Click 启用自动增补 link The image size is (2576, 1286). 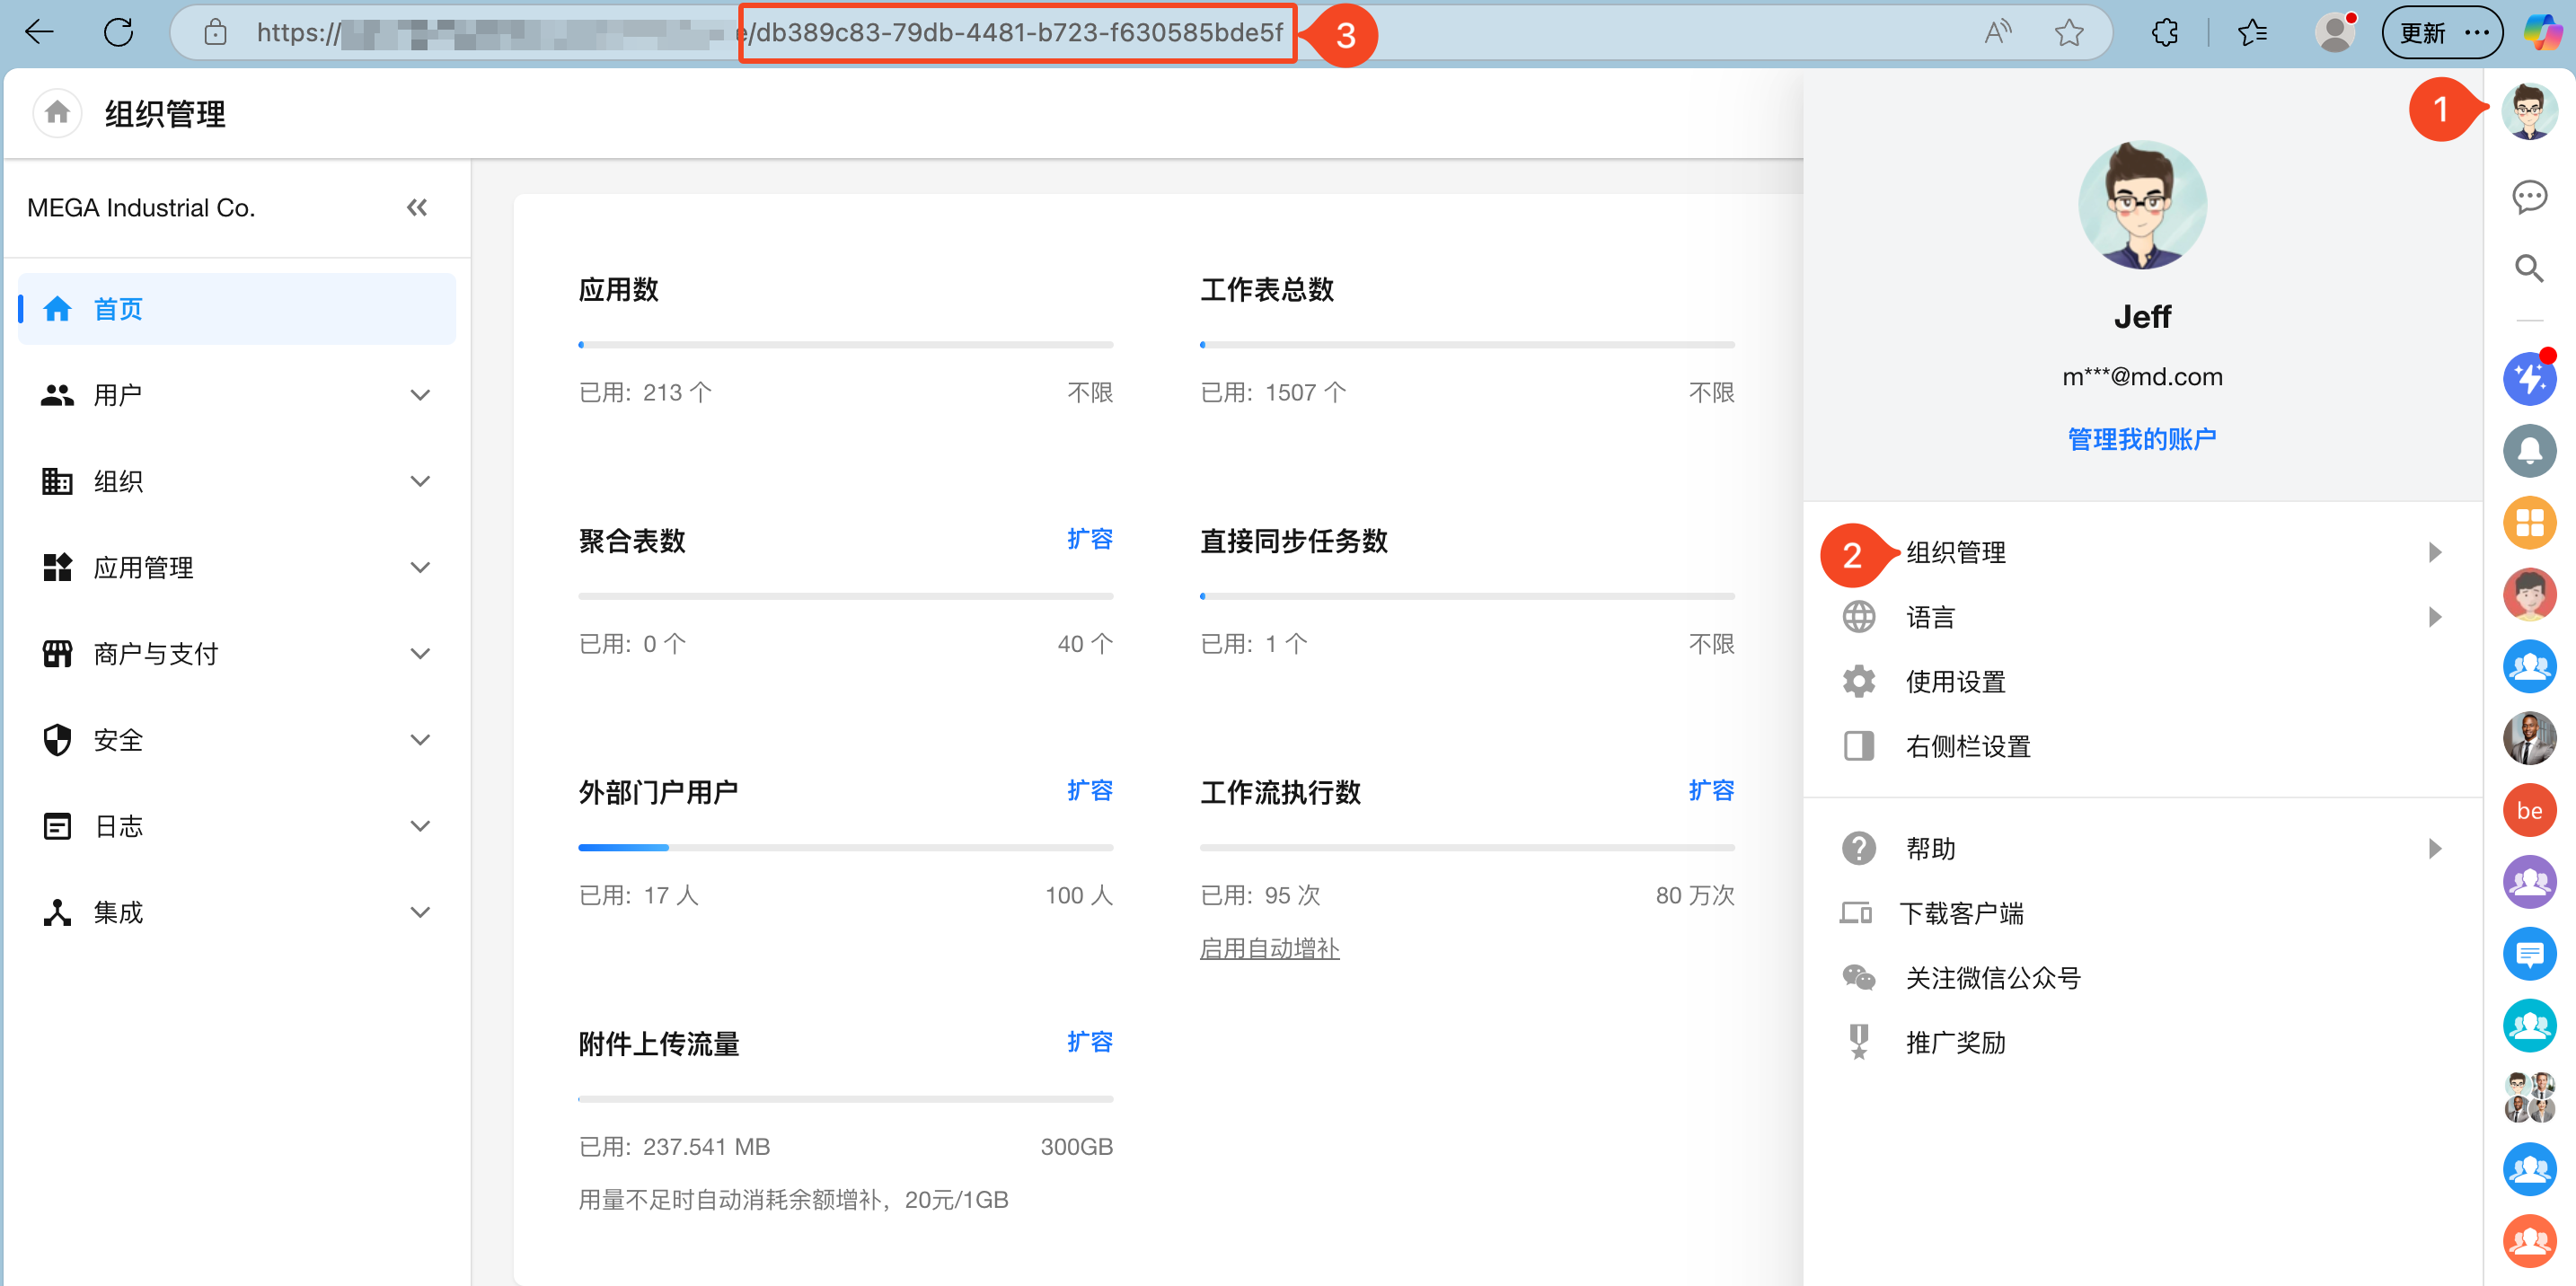tap(1268, 948)
